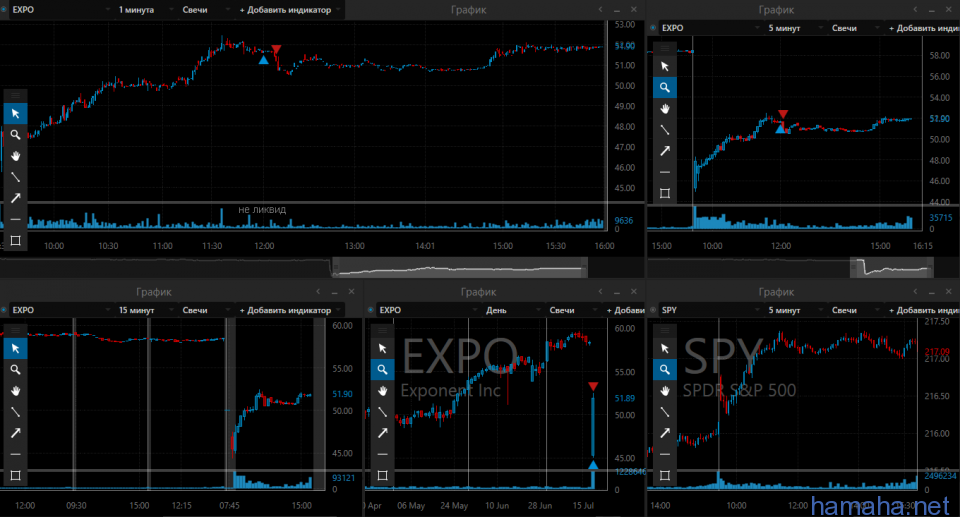Pick hand tool in SPY chart toolbar
960x517 pixels.
tap(665, 391)
